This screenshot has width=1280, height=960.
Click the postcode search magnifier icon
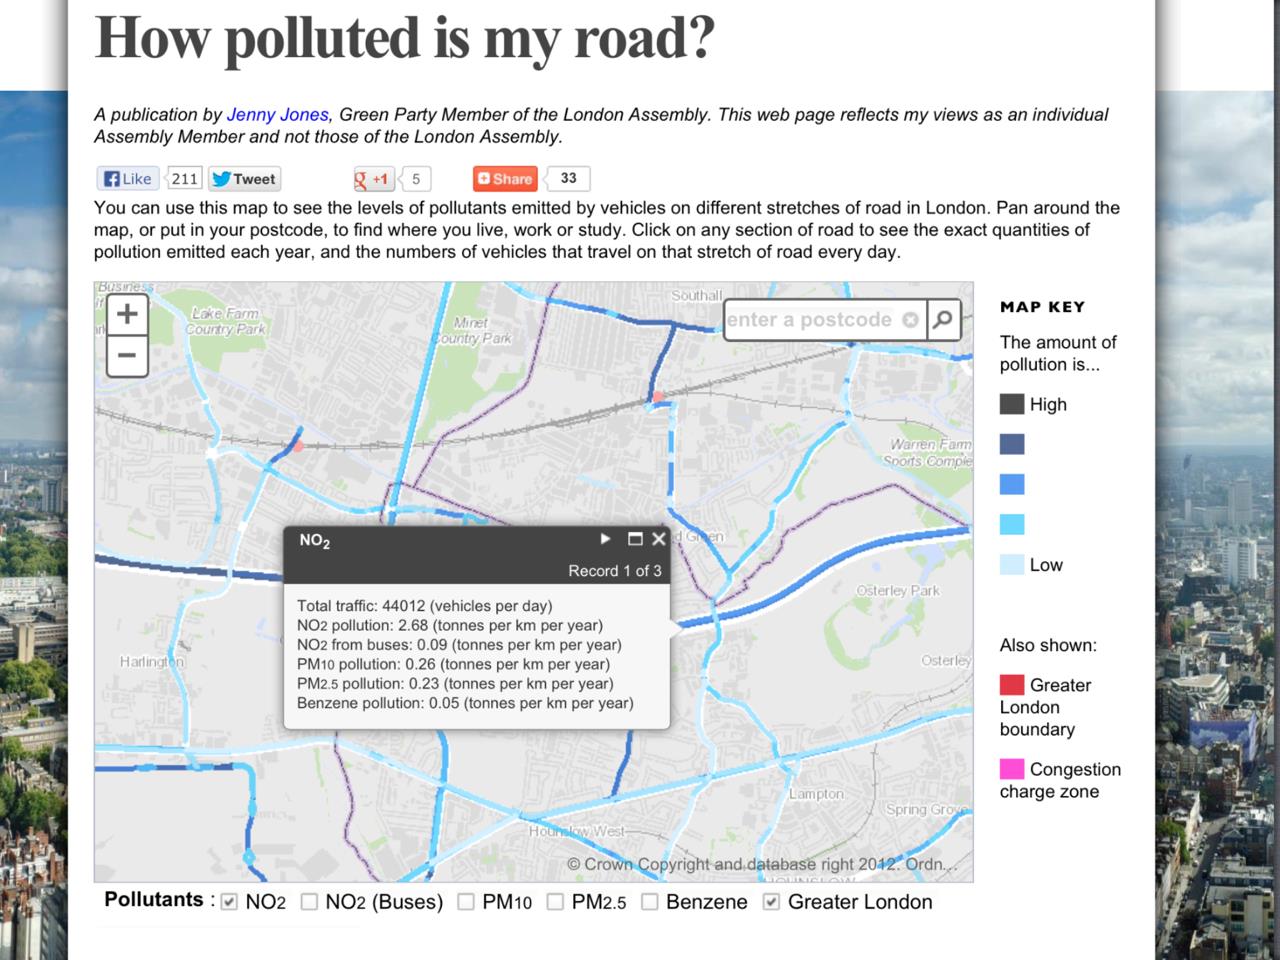click(x=942, y=320)
